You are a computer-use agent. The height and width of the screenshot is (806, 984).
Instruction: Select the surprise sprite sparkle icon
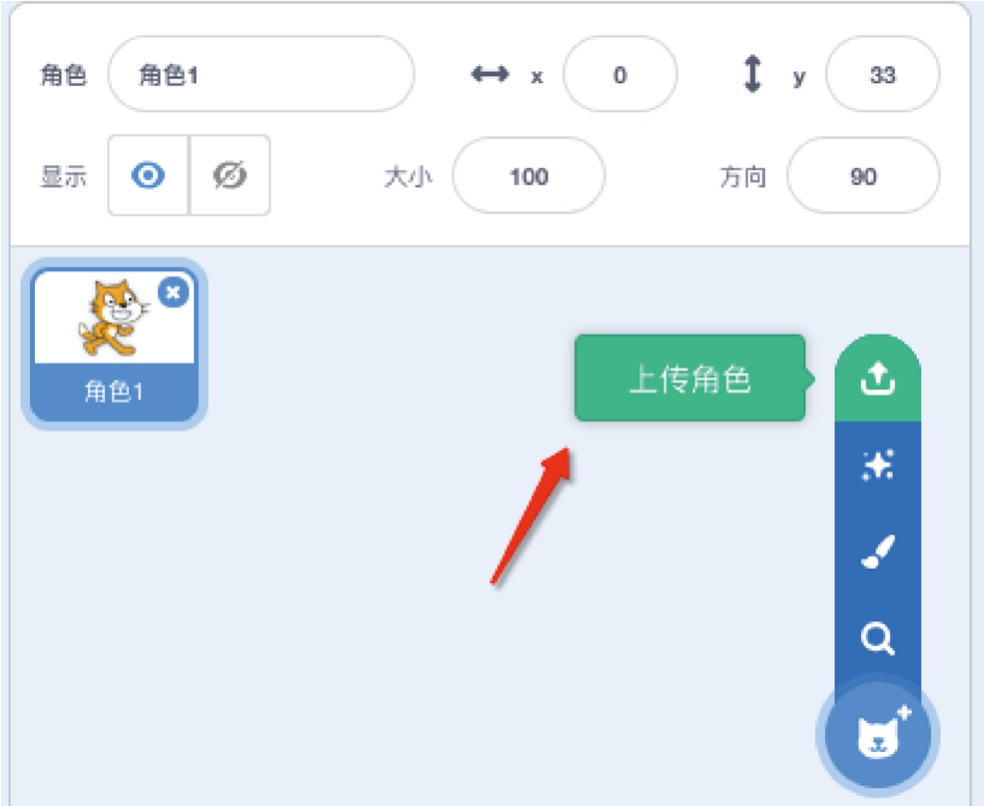[x=877, y=465]
